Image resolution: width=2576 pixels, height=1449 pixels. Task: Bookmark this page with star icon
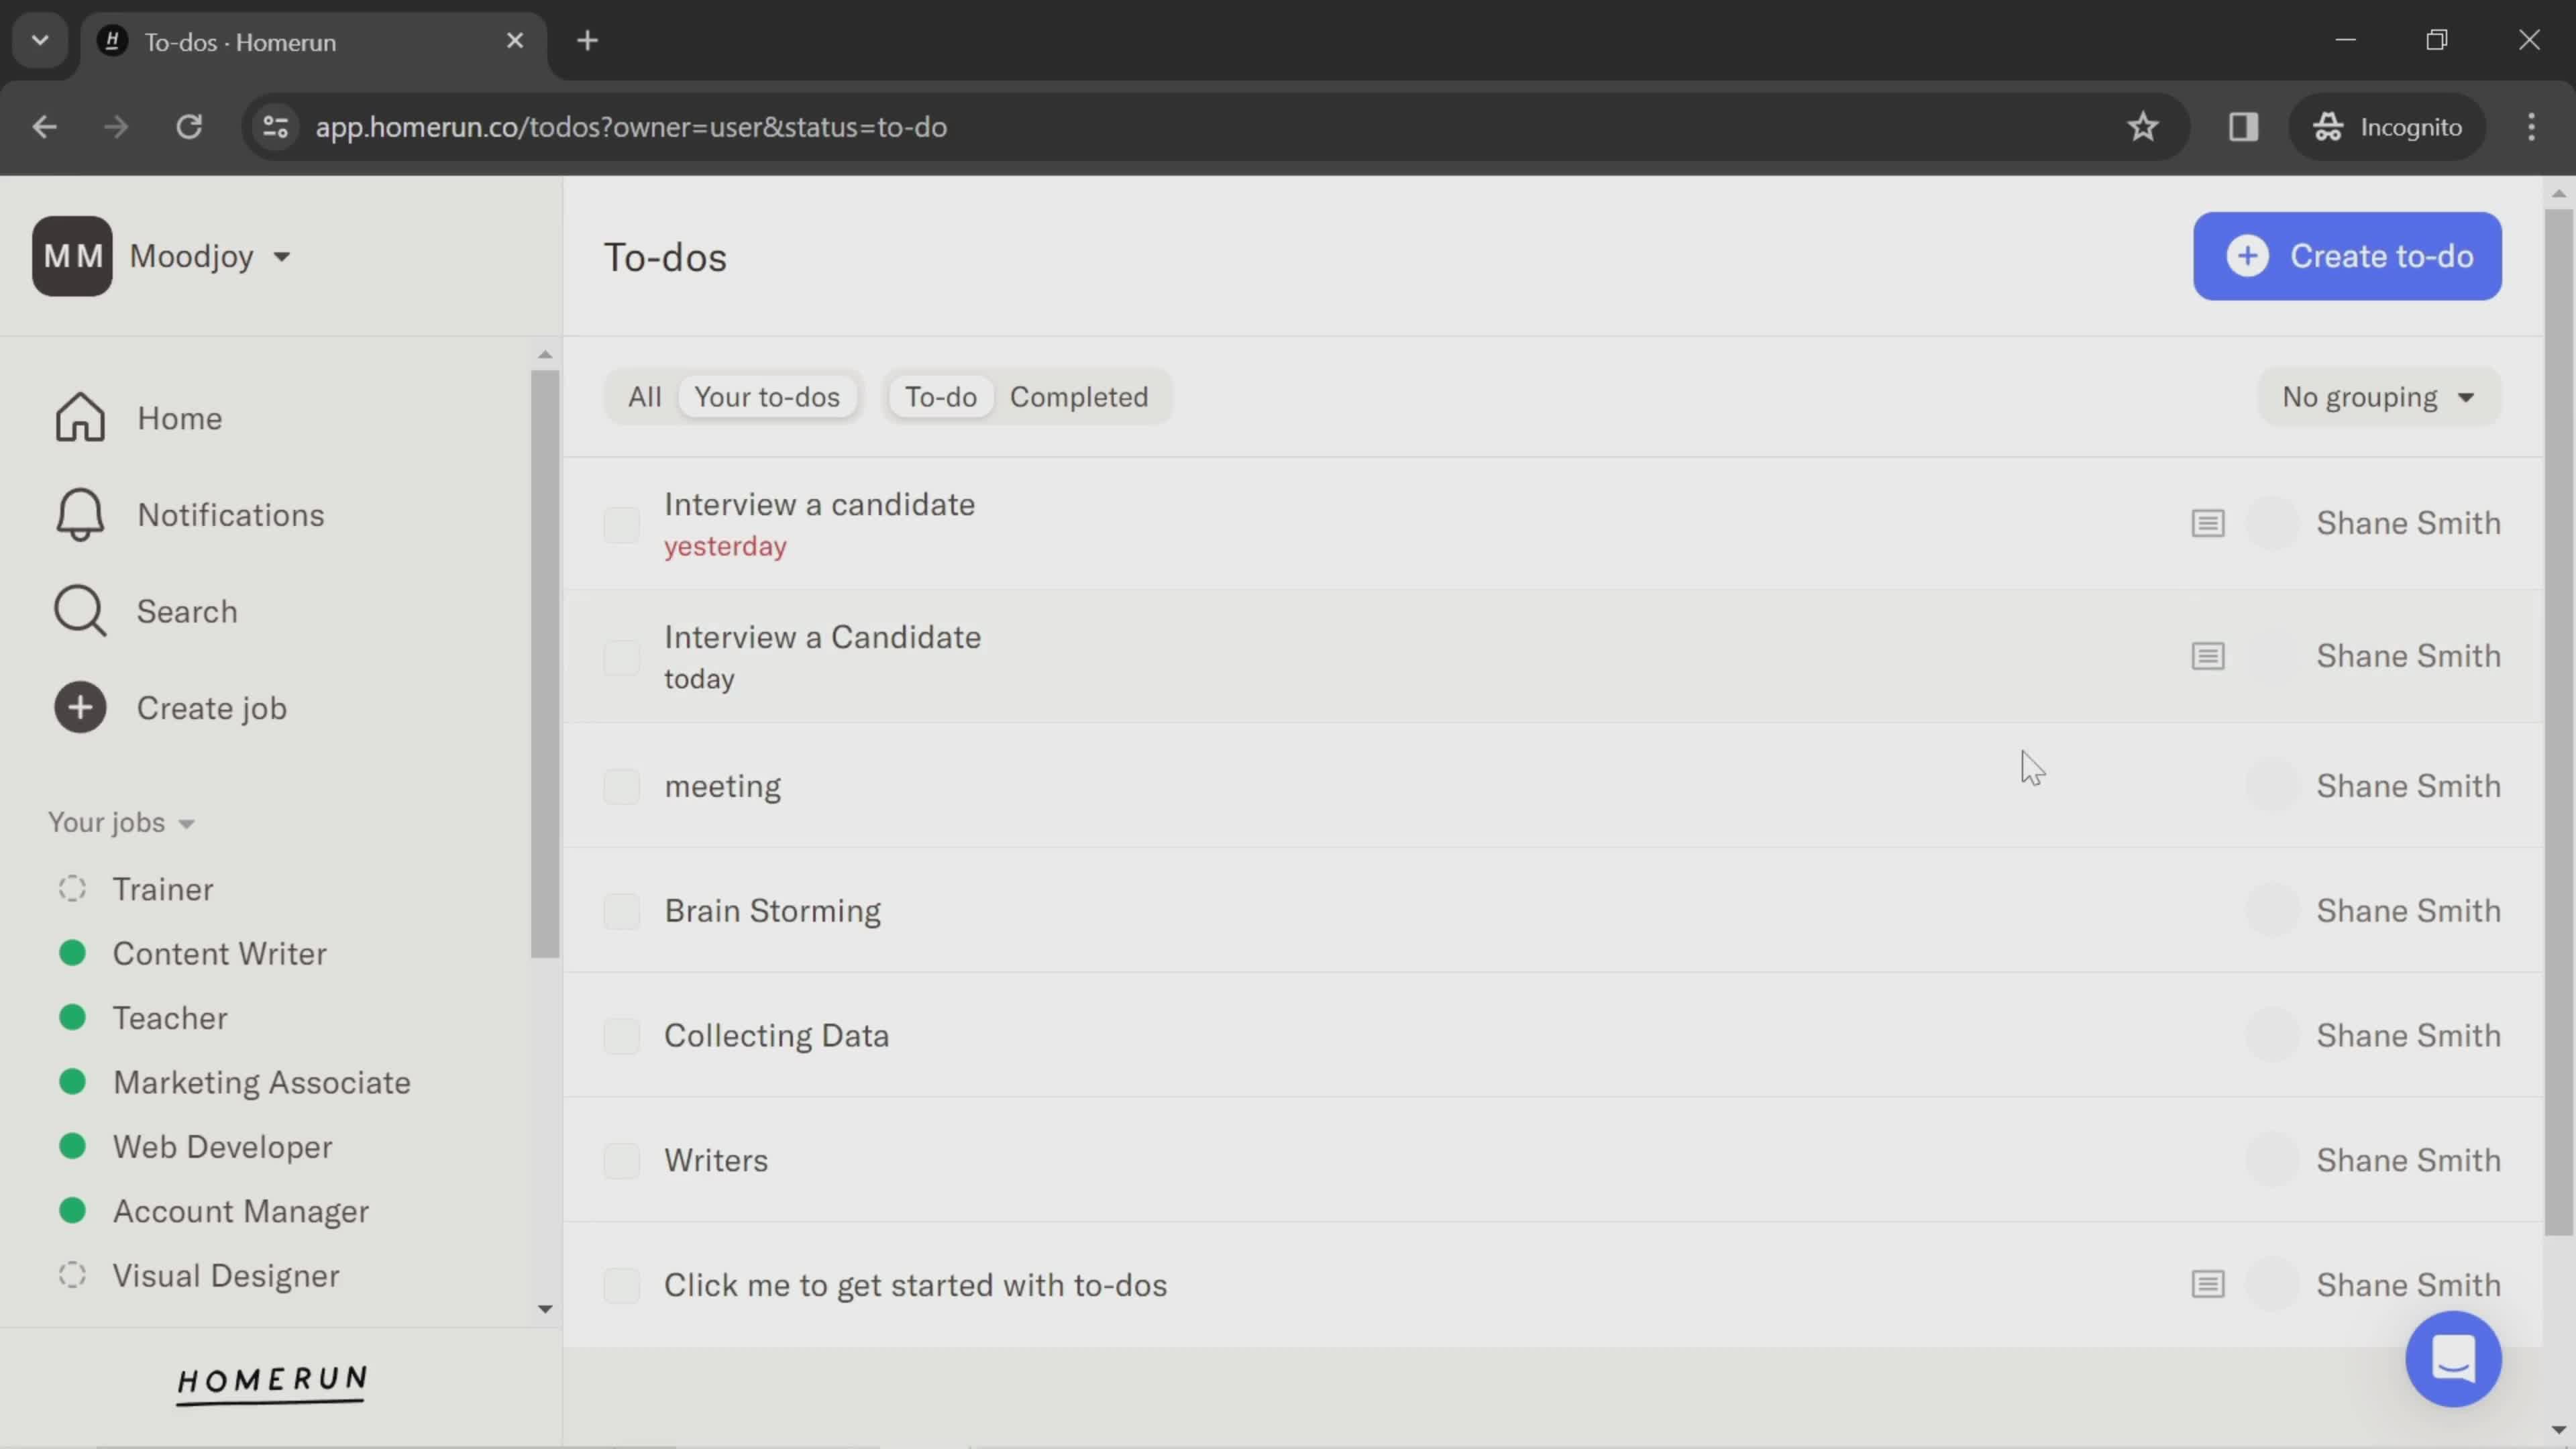(2142, 127)
